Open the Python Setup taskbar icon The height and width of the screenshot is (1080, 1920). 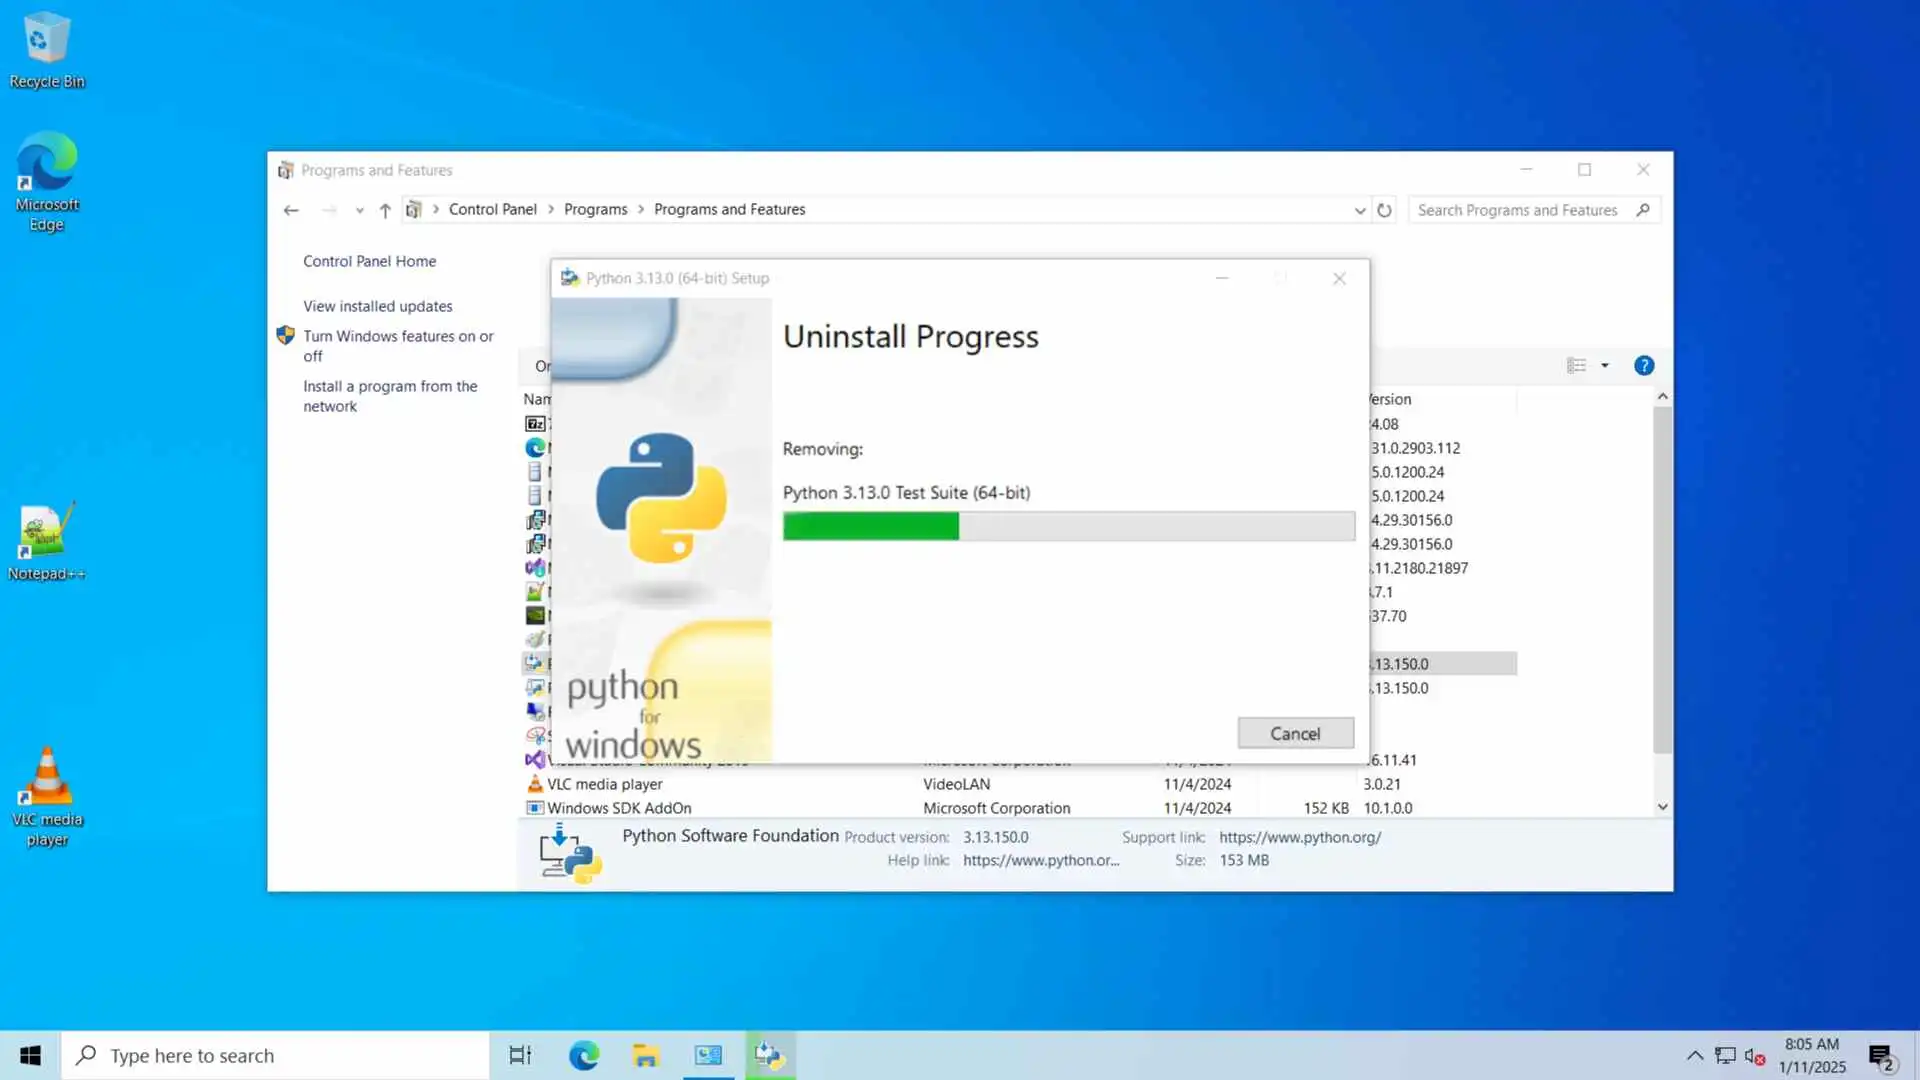point(769,1055)
